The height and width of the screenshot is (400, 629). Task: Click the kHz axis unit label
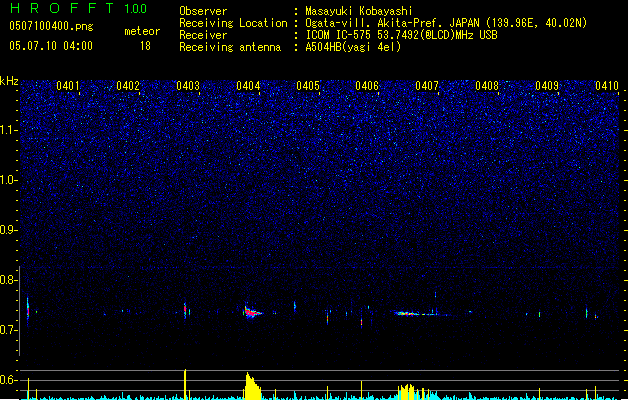click(x=9, y=81)
